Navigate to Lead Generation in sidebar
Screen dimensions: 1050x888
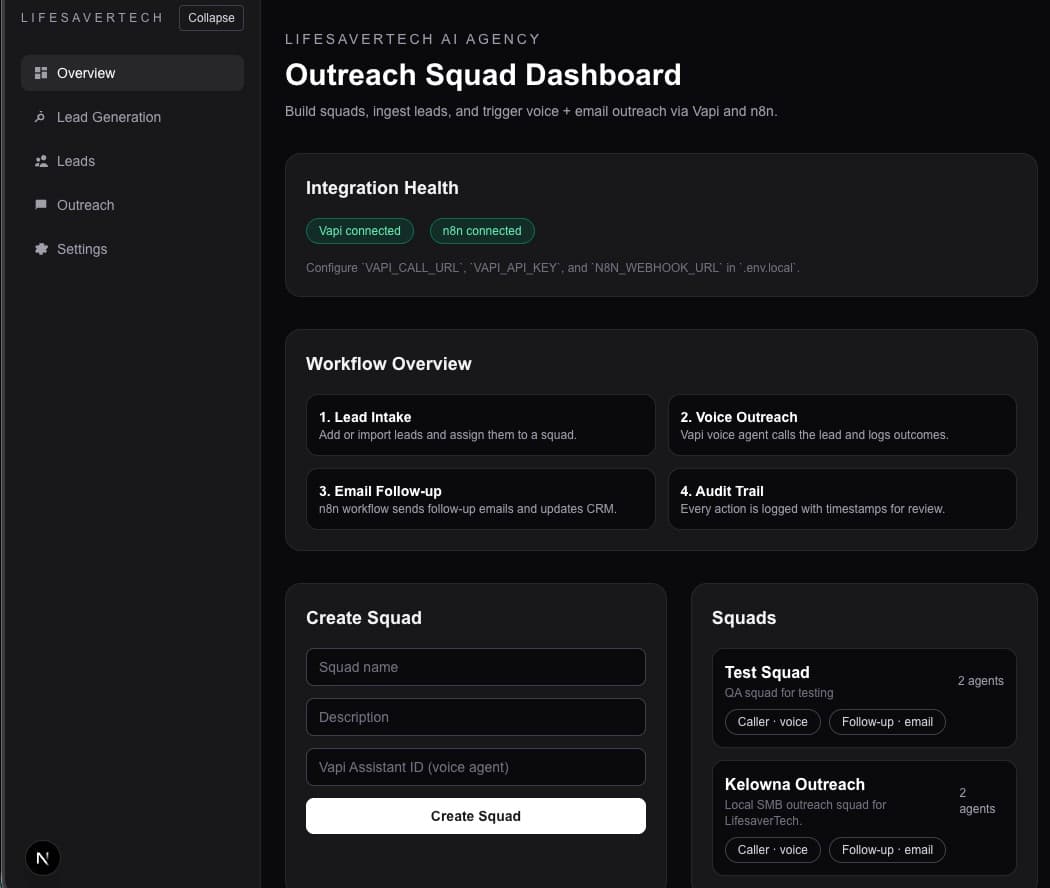(108, 117)
